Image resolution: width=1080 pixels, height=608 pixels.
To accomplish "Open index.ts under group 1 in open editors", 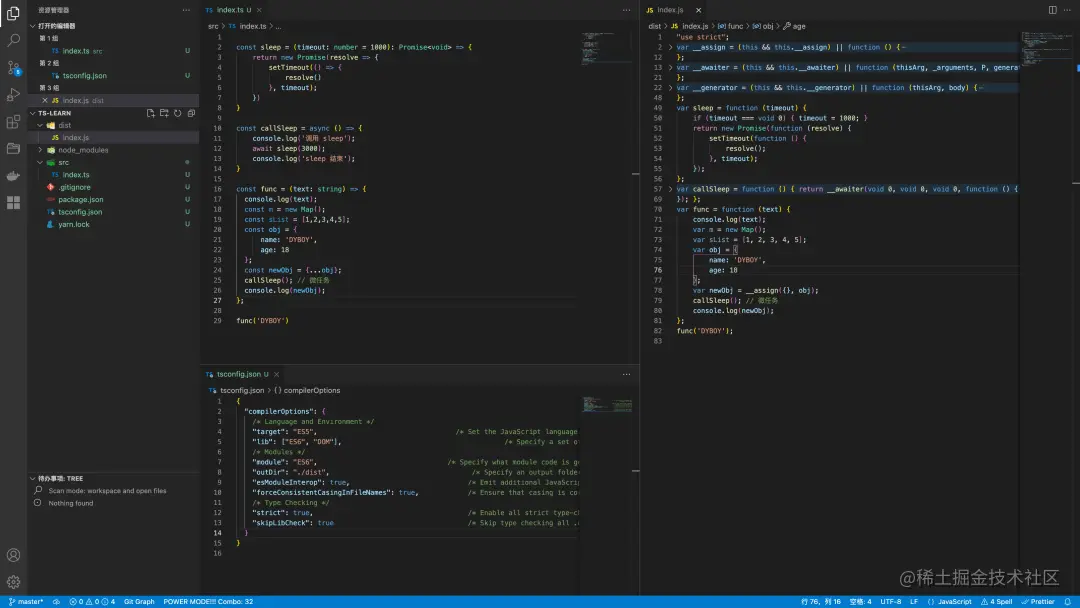I will 114,51.
